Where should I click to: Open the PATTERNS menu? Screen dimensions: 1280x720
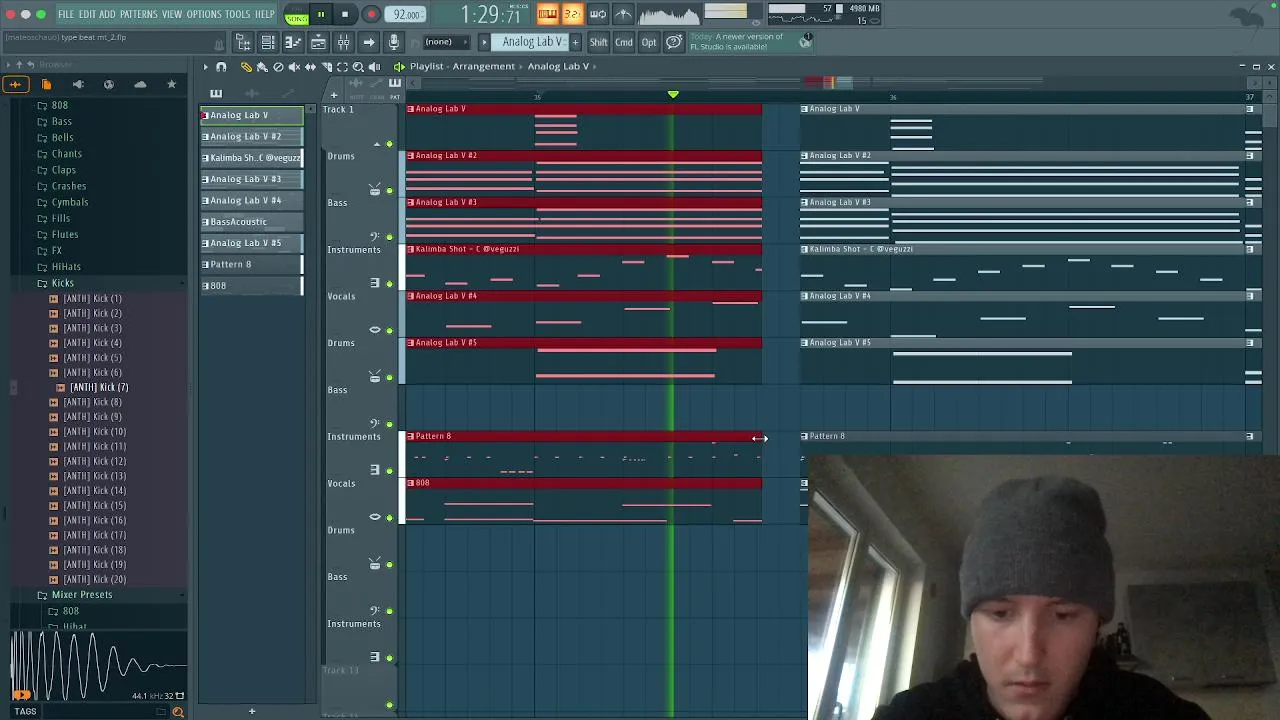coord(138,14)
